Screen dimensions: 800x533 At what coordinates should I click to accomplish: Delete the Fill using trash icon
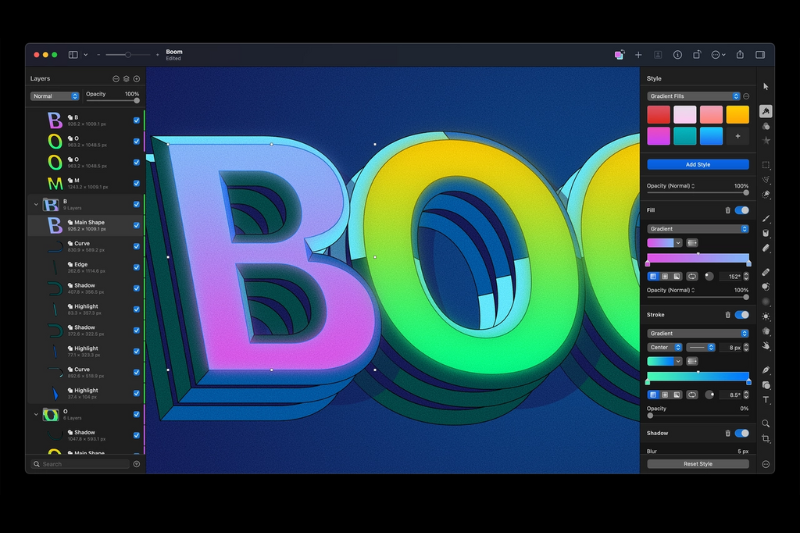(x=728, y=210)
